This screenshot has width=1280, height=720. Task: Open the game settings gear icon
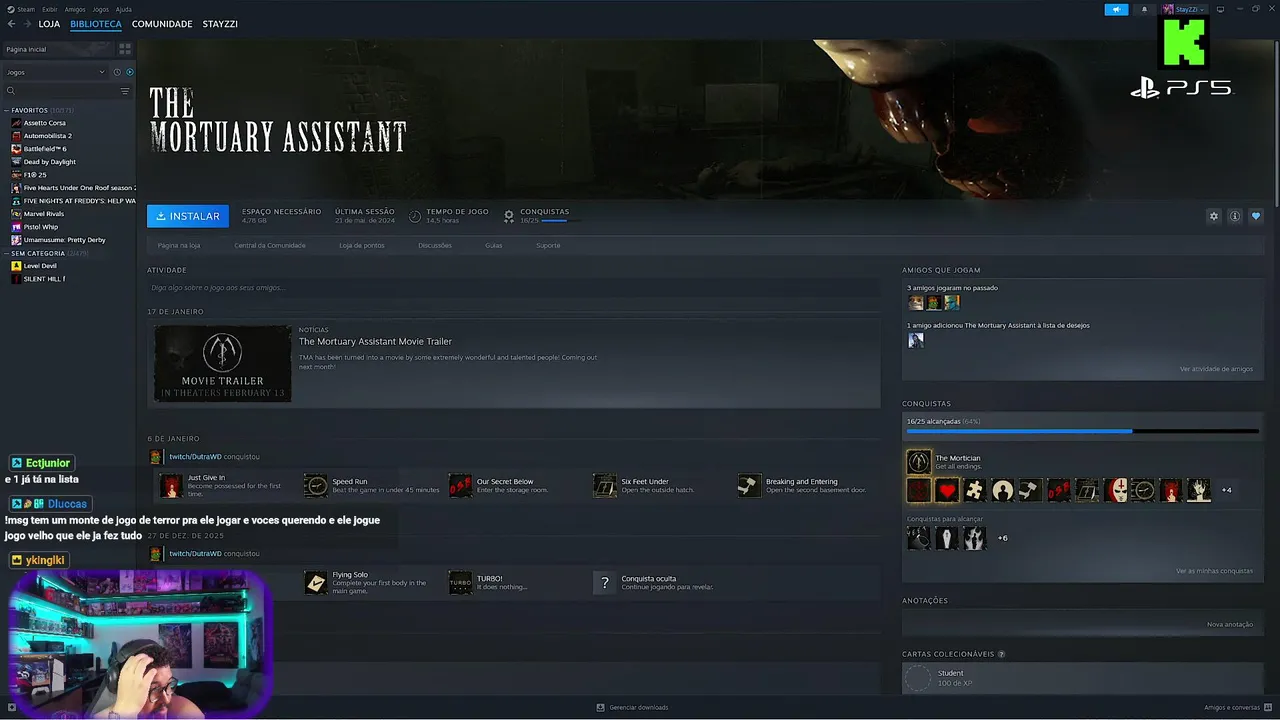click(x=1214, y=216)
